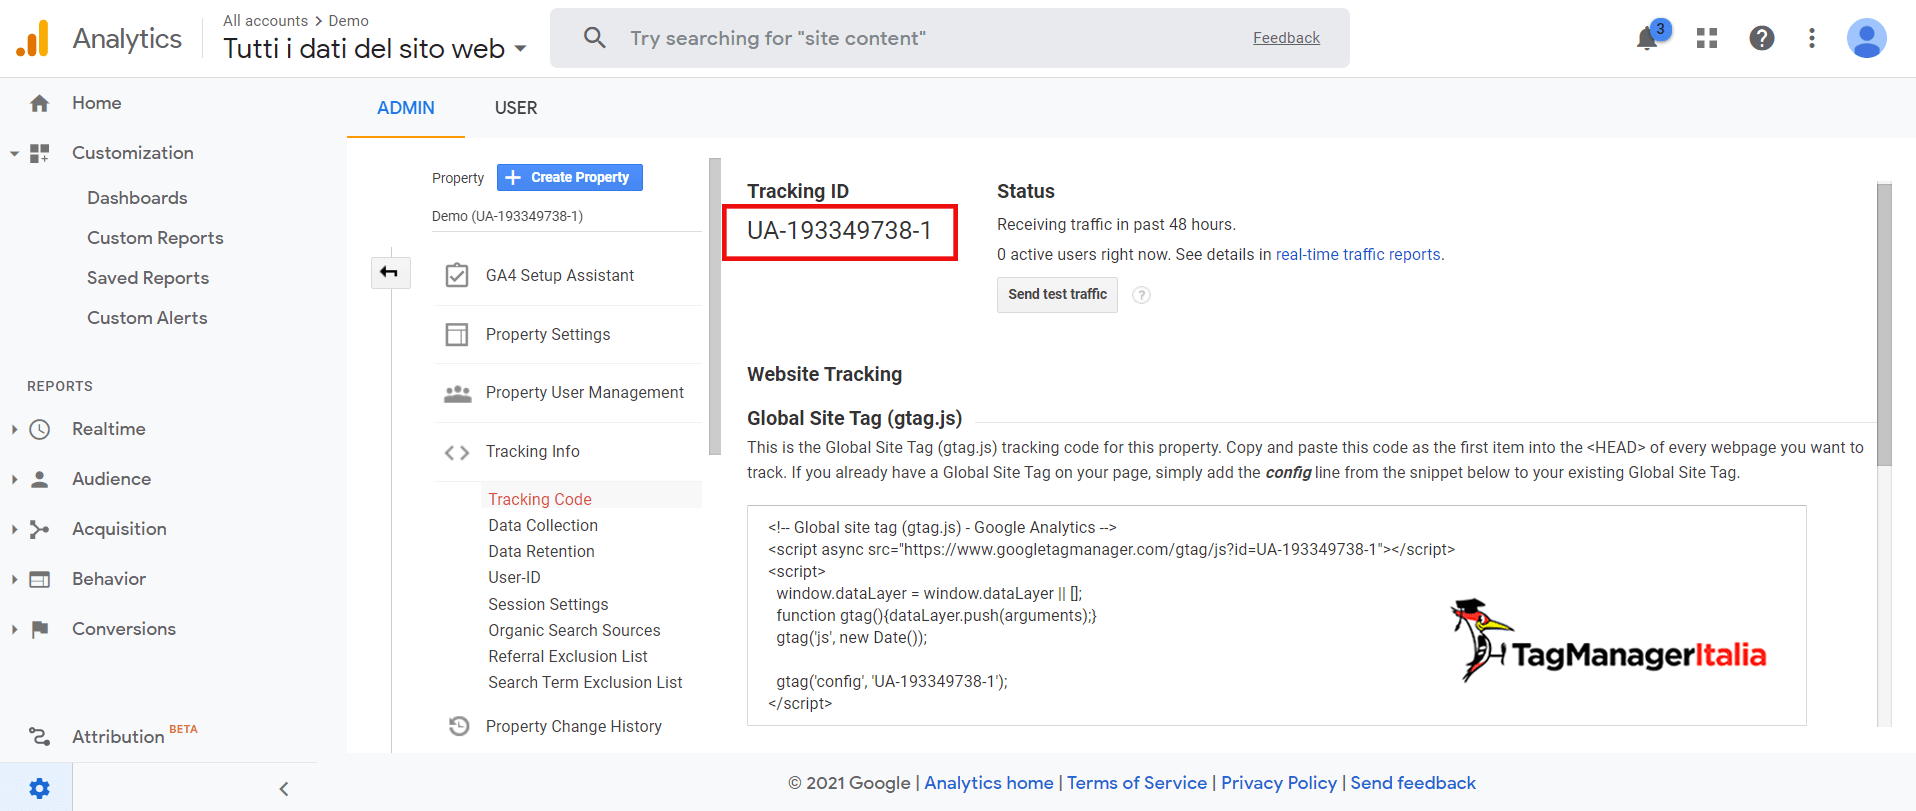The image size is (1916, 811).
Task: Open the Analytics home footer link
Action: [989, 783]
